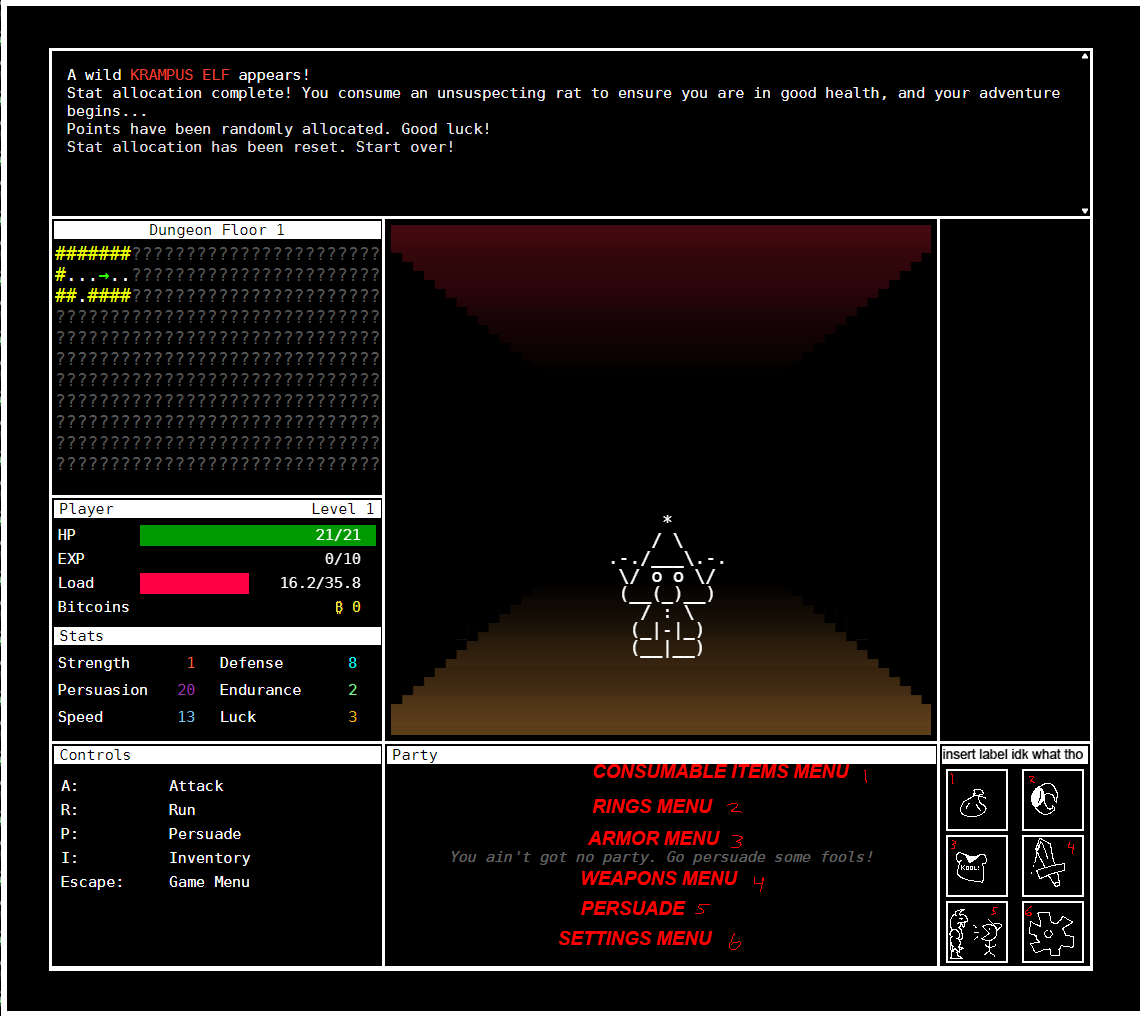Click the Dungeon Floor 1 header
The width and height of the screenshot is (1146, 1016).
[x=217, y=230]
